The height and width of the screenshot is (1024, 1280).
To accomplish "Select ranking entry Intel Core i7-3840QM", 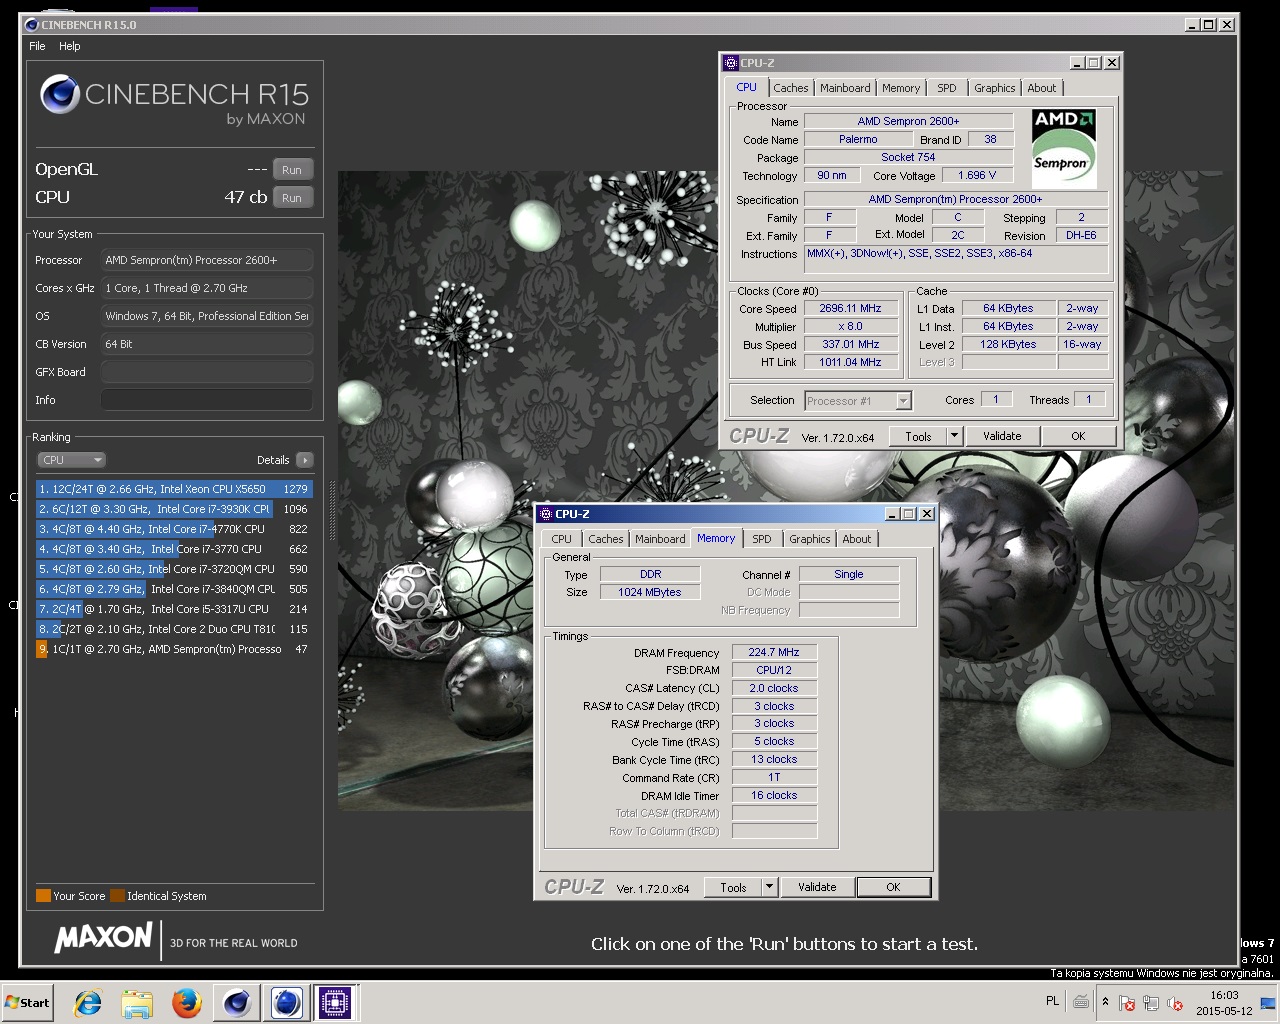I will pos(174,589).
